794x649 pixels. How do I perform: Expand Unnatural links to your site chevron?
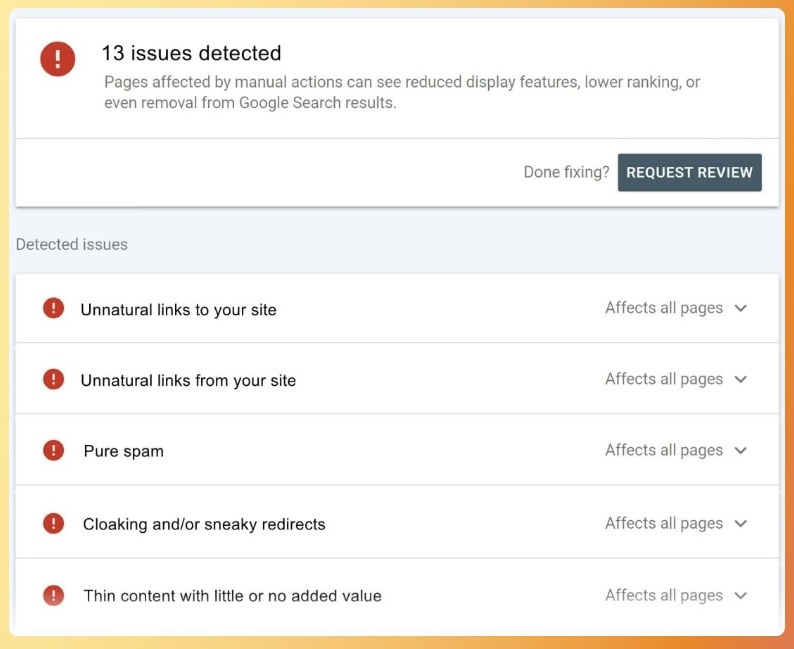[741, 308]
